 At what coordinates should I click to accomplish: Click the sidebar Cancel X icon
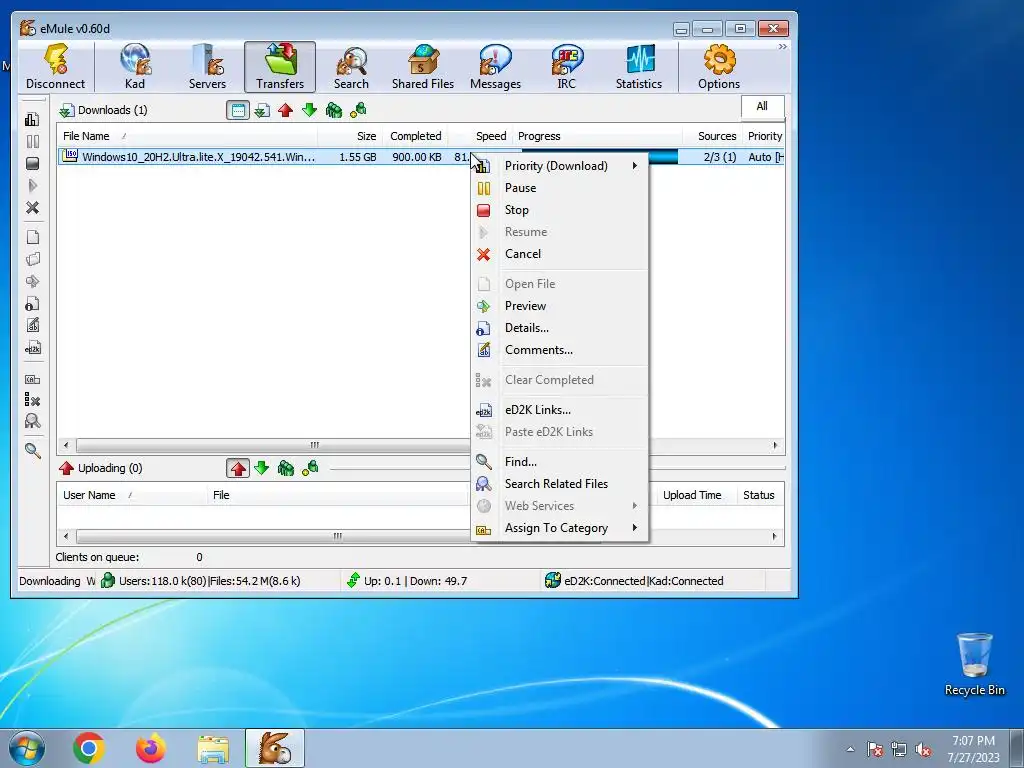point(32,208)
